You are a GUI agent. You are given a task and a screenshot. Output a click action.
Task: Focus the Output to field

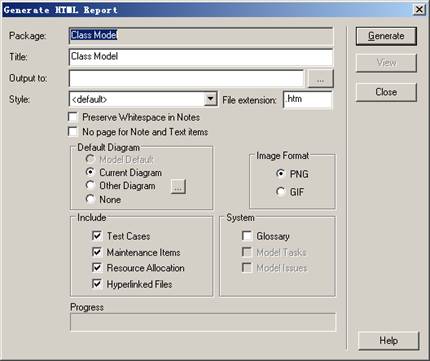[186, 79]
